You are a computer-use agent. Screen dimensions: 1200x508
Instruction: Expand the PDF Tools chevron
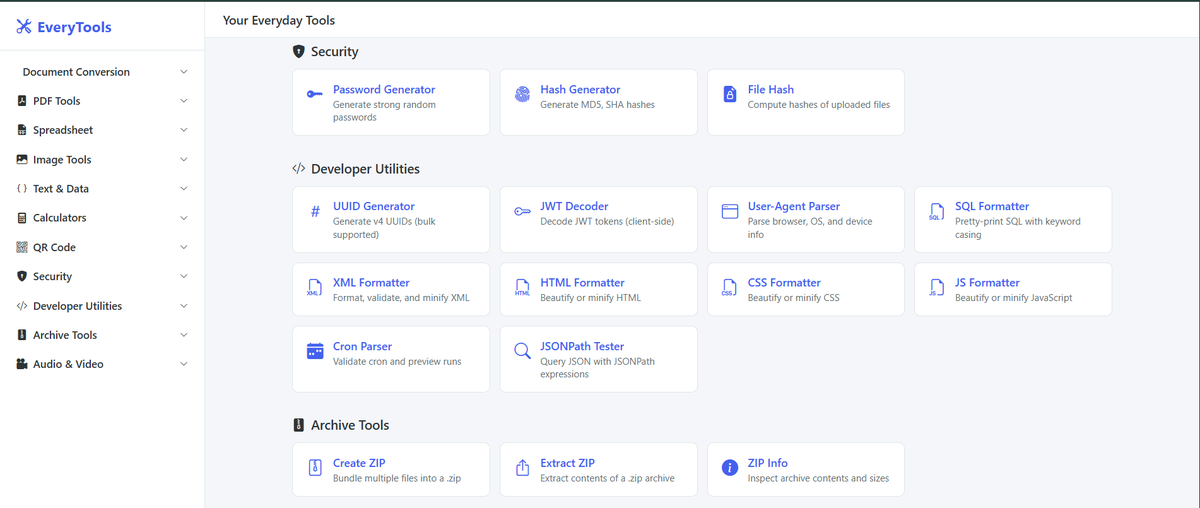[184, 101]
